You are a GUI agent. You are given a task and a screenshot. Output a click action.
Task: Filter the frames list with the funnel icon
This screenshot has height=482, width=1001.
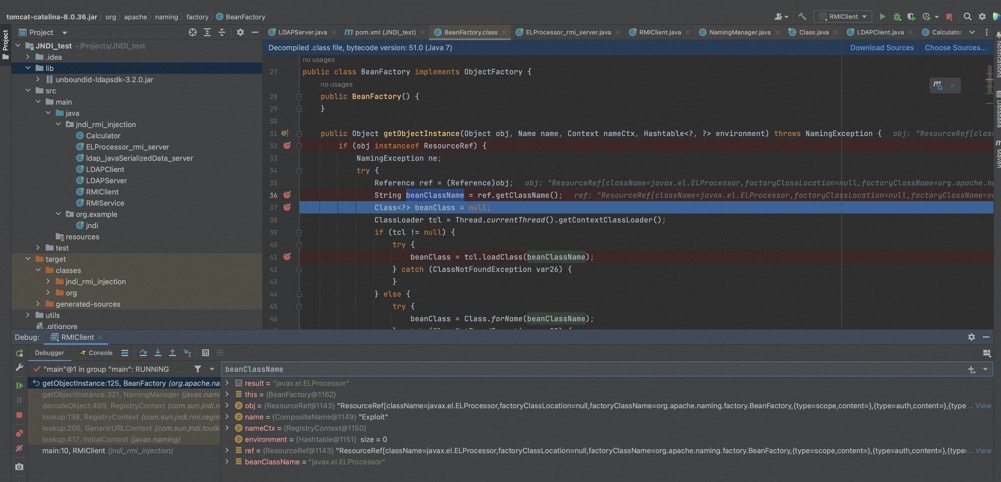[x=197, y=369]
